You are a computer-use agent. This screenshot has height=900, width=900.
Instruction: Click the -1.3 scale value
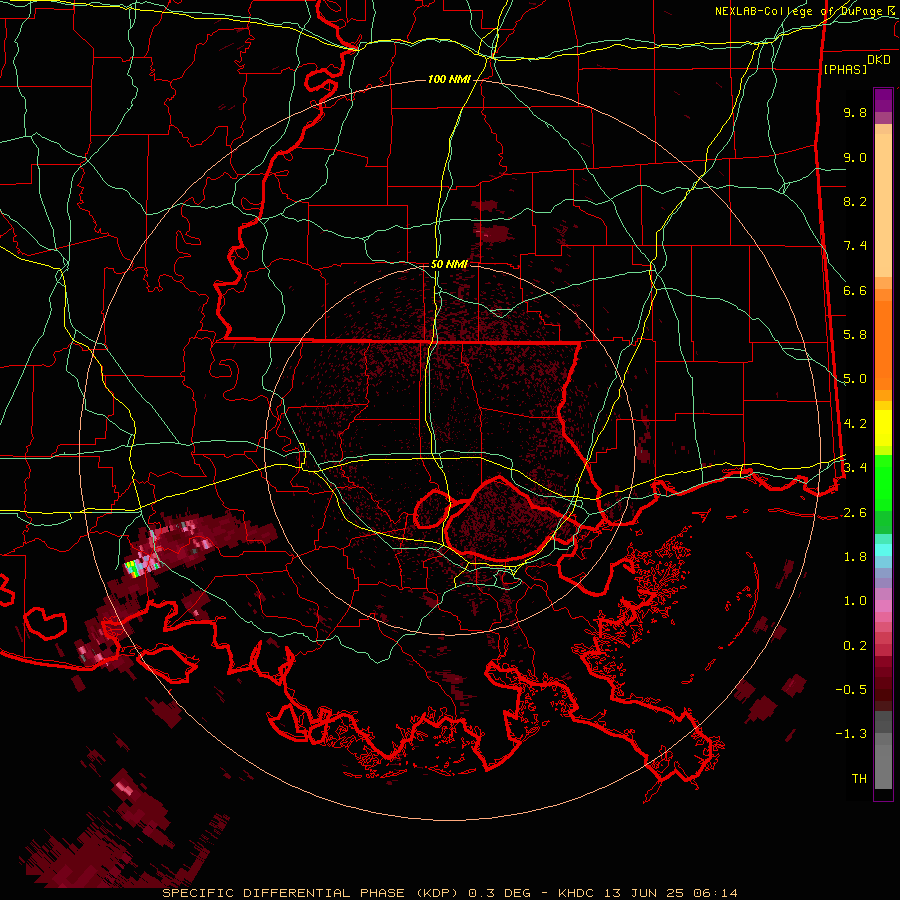851,734
